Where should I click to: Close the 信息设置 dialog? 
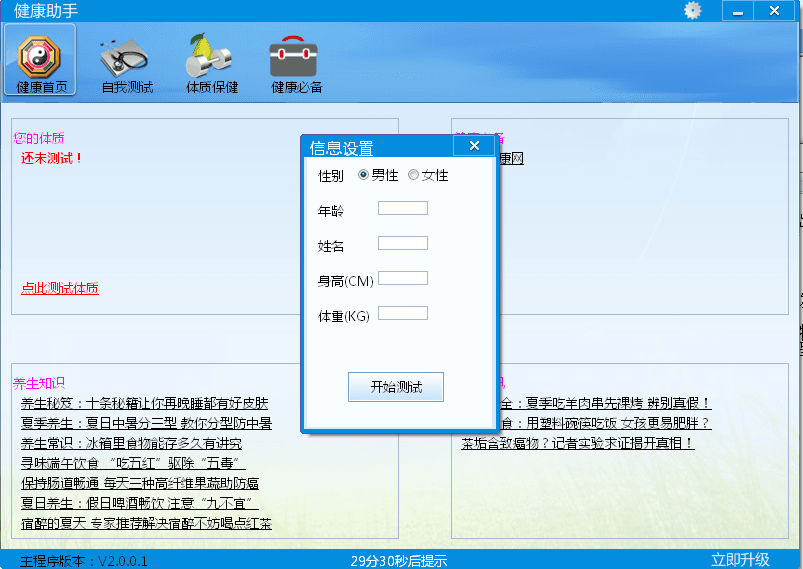click(474, 146)
